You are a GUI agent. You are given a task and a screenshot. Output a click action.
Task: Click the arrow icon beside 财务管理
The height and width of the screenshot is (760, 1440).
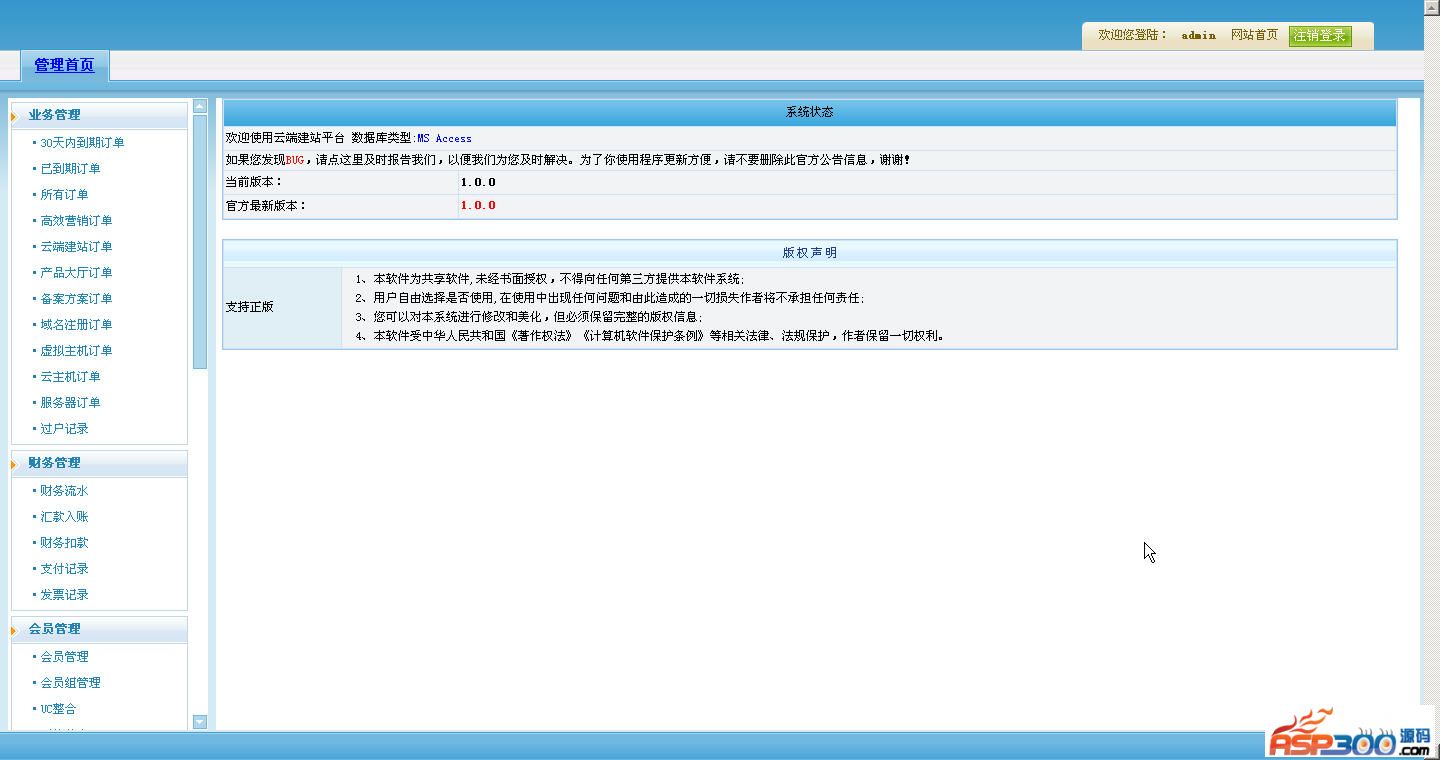coord(14,464)
